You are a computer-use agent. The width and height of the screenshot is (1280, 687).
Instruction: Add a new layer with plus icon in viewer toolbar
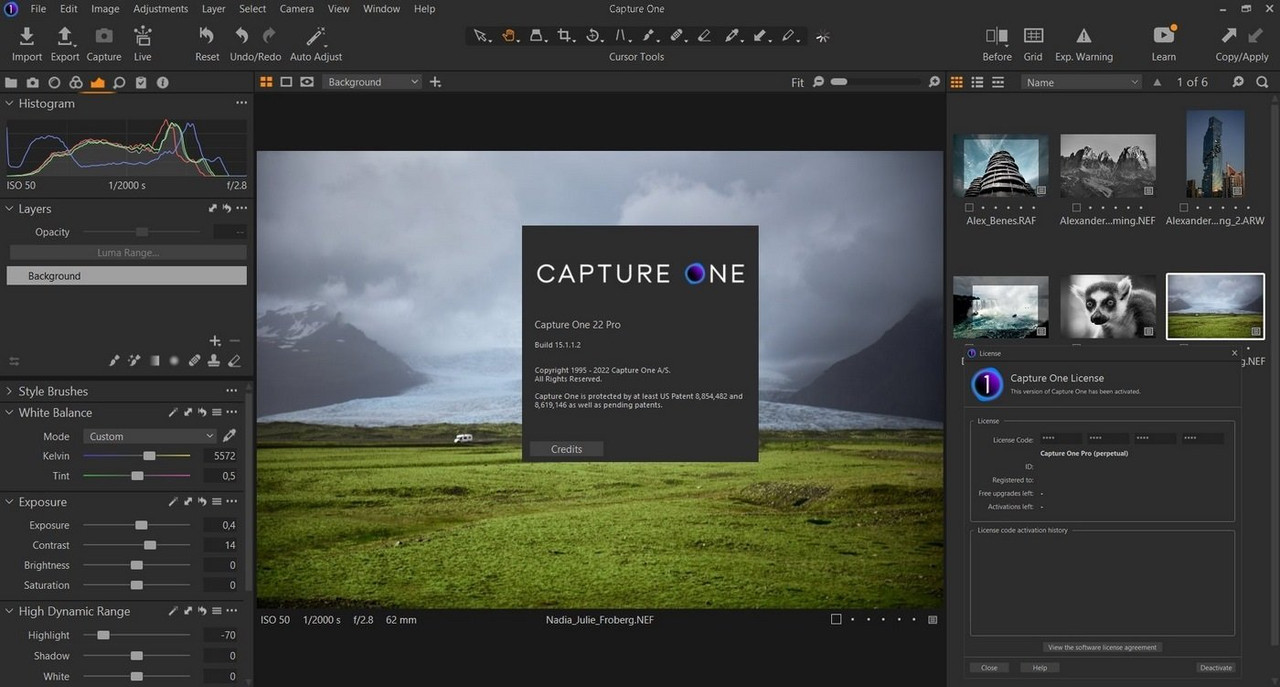435,82
